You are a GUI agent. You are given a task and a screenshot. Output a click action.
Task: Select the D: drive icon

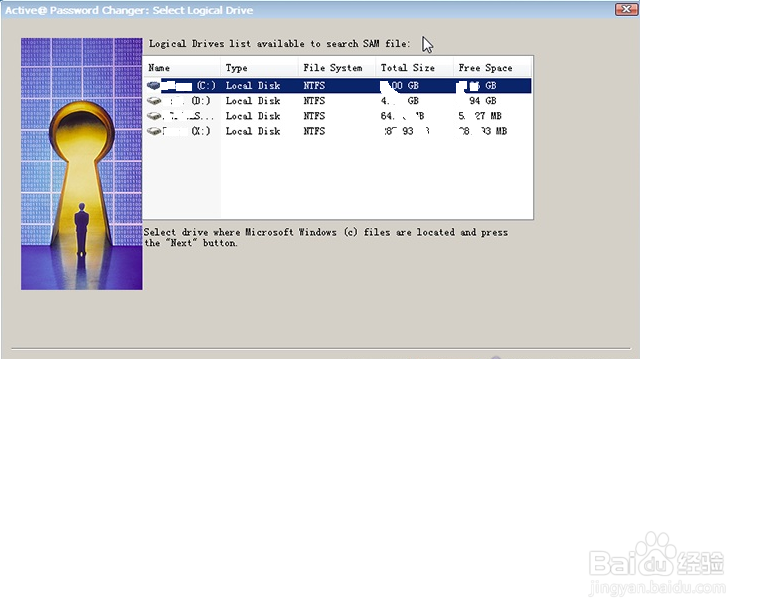tap(154, 101)
